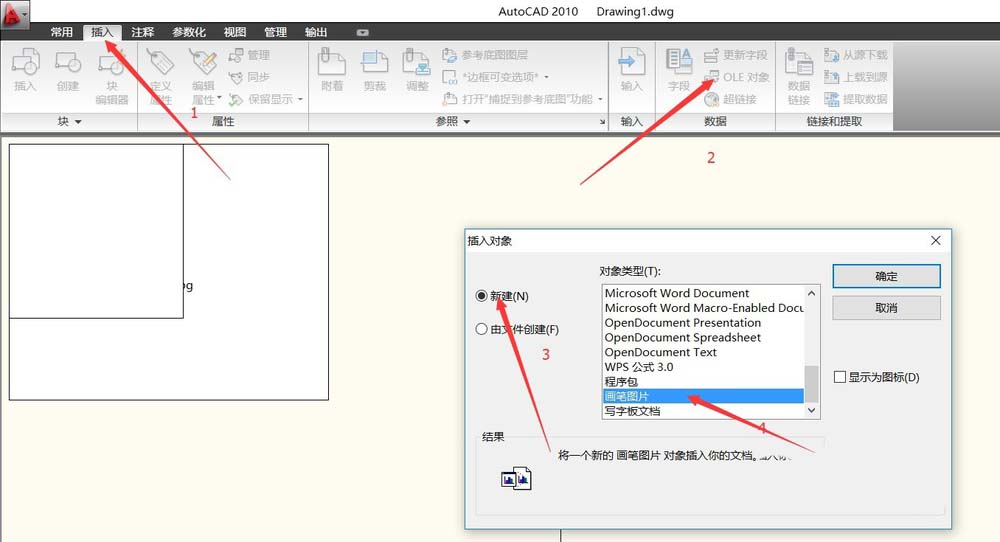Click the object type list scrollbar thumb

tap(811, 384)
